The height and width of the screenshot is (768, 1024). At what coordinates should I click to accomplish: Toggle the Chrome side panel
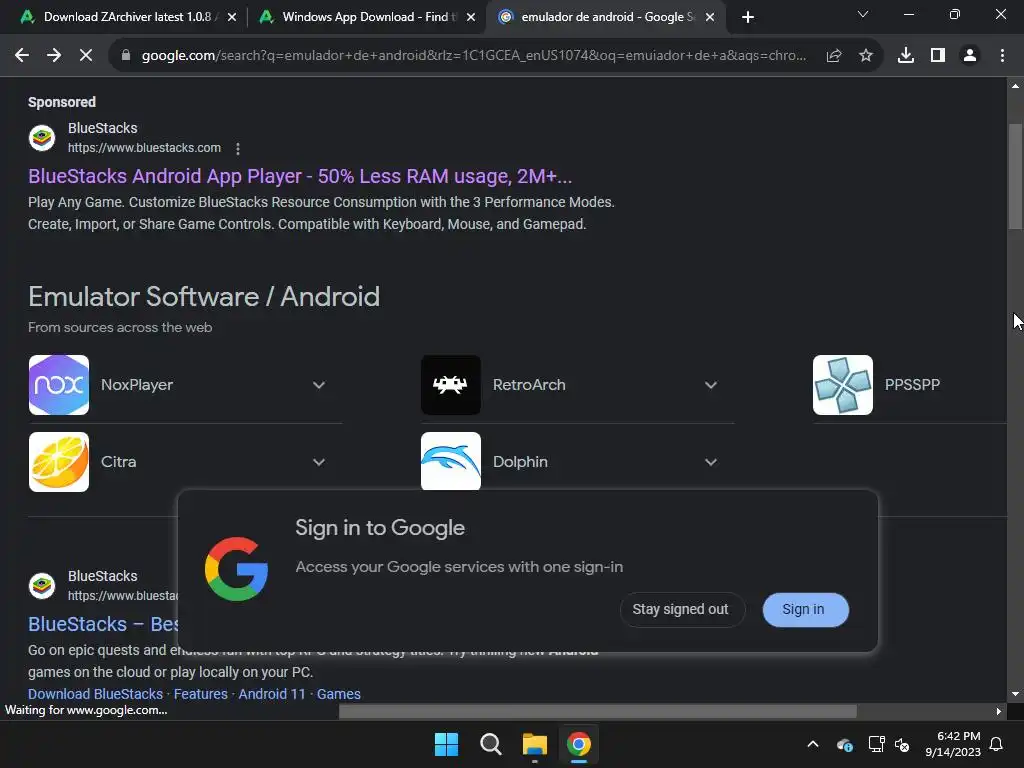(x=938, y=56)
